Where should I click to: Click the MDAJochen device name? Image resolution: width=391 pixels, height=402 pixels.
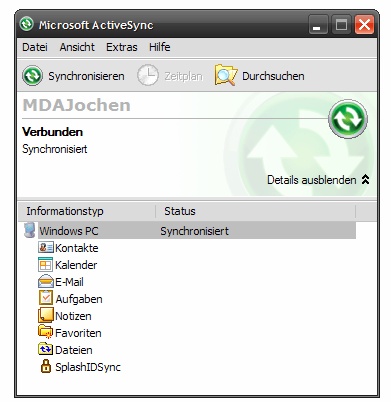point(76,105)
